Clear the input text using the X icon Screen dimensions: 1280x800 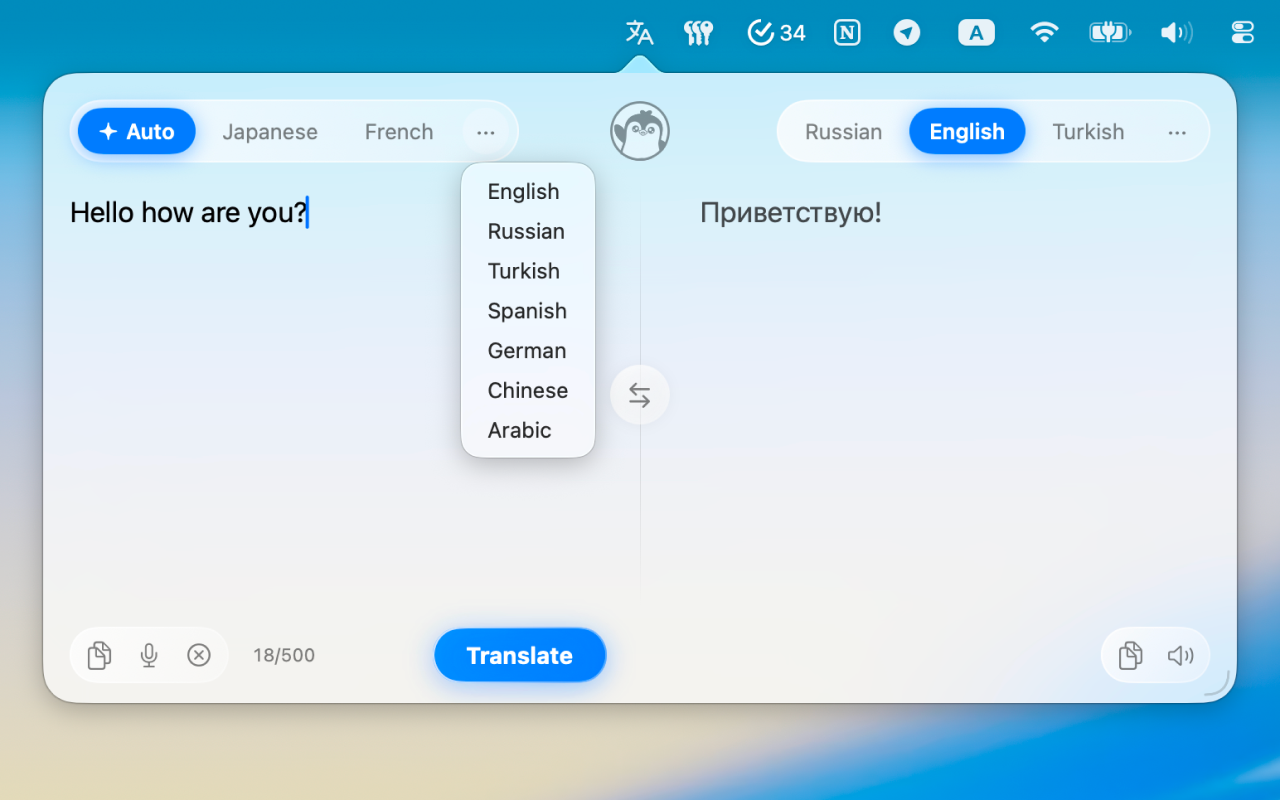pyautogui.click(x=199, y=655)
